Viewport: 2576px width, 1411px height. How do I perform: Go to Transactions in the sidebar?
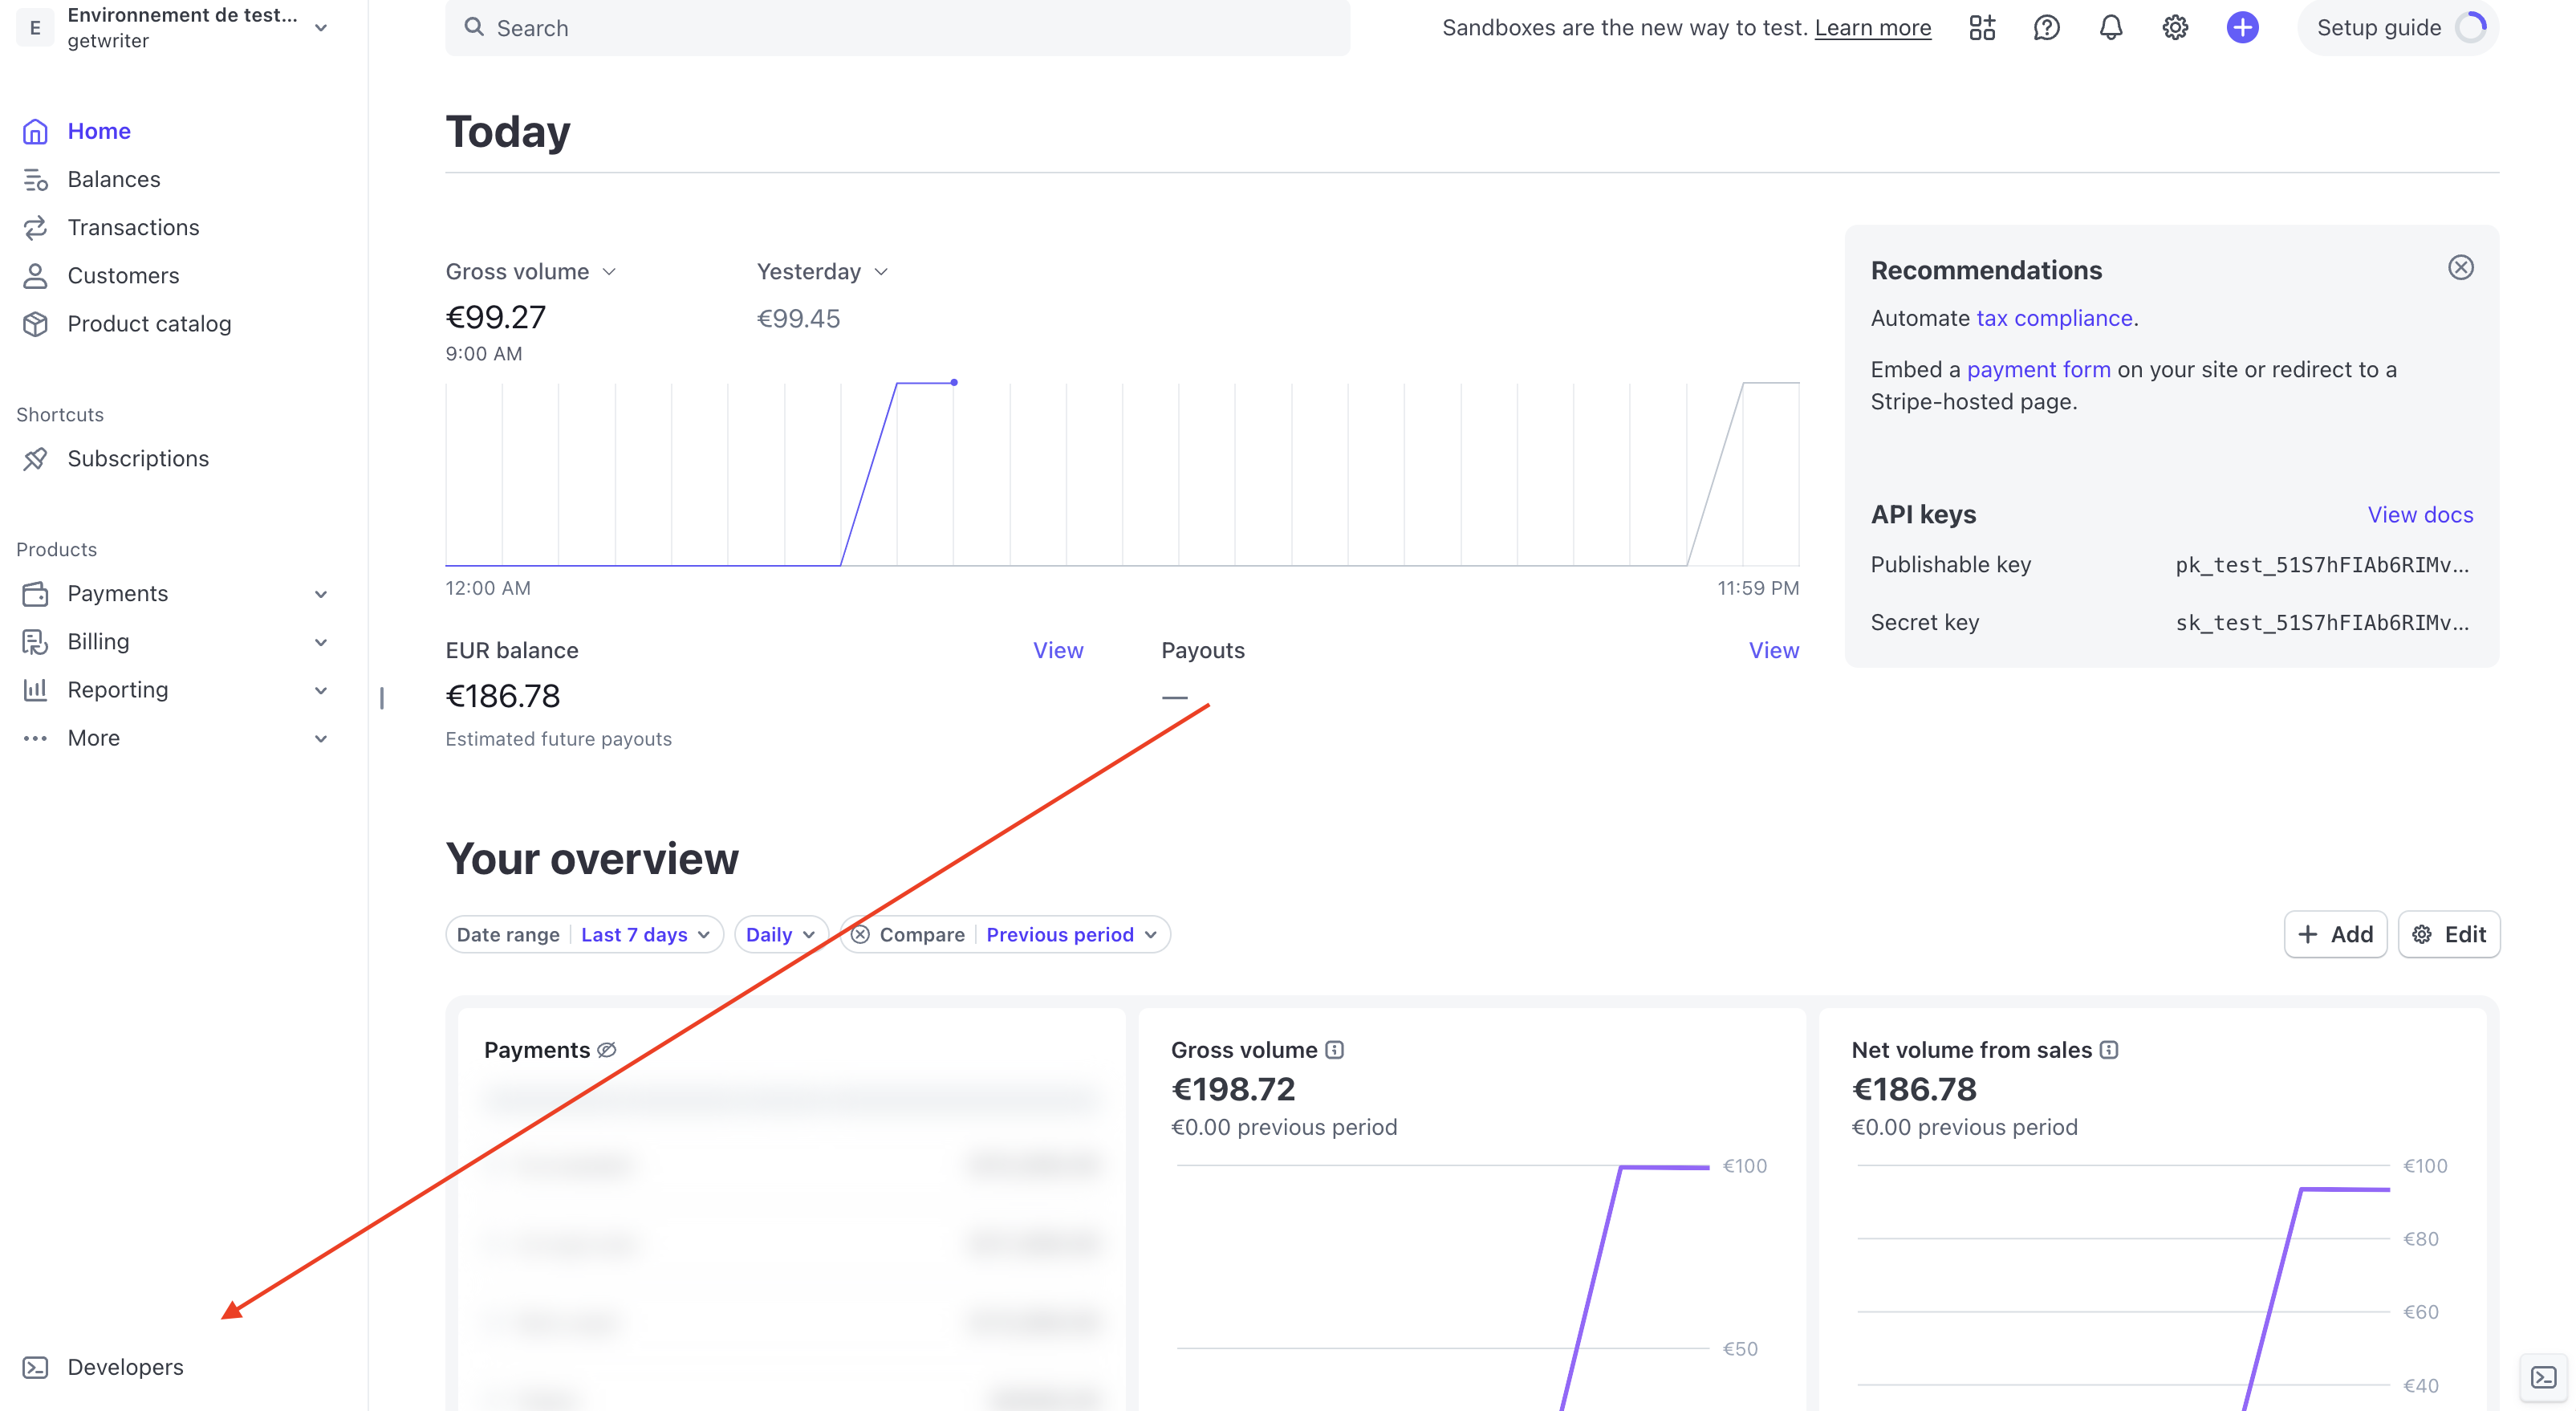pos(133,227)
